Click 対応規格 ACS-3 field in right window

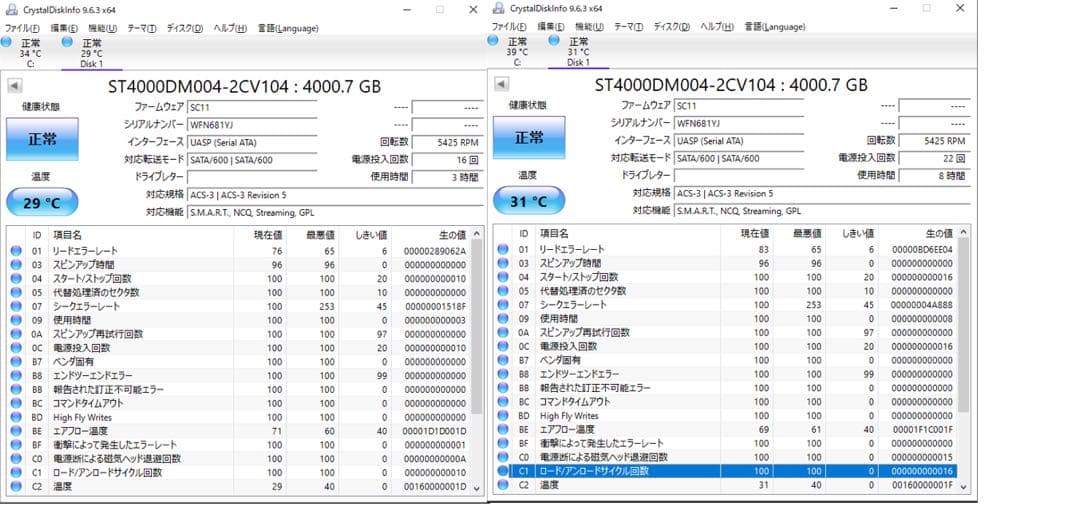822,194
